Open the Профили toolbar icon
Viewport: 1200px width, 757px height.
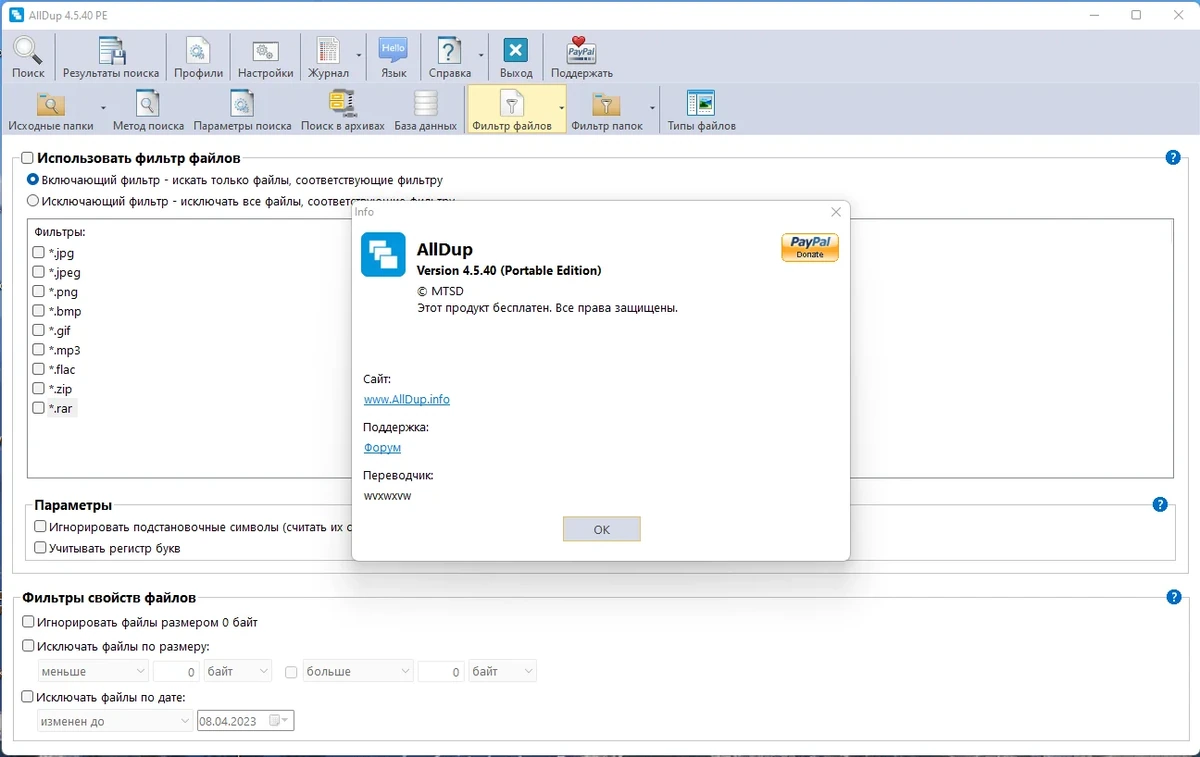[x=198, y=50]
